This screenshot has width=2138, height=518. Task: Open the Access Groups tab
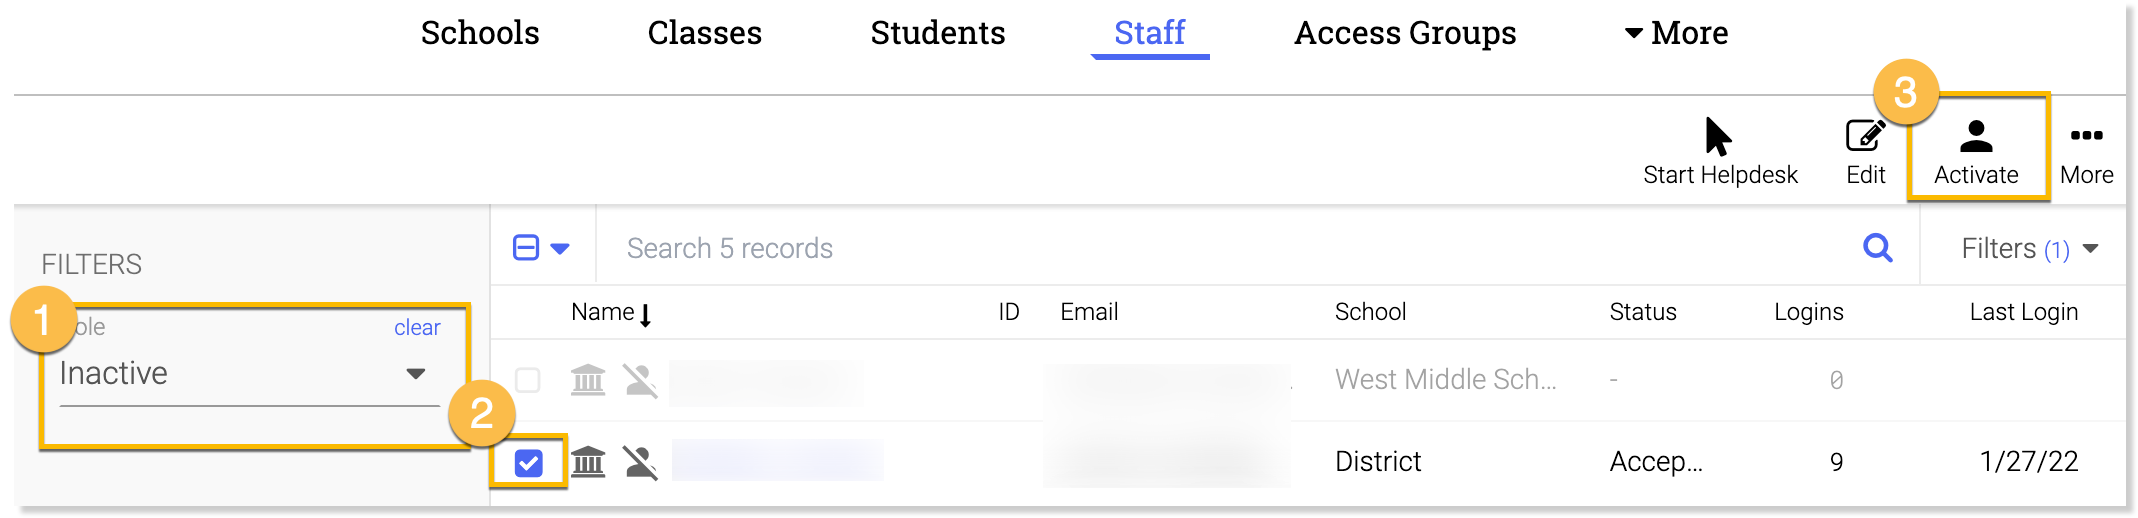1405,33
